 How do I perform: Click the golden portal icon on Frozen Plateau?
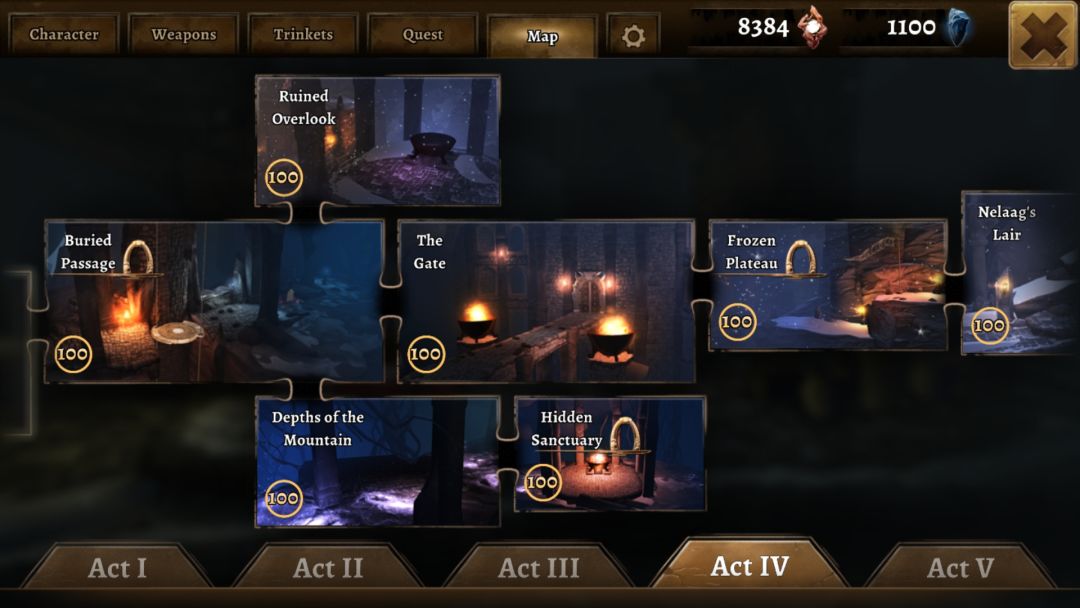coord(800,258)
